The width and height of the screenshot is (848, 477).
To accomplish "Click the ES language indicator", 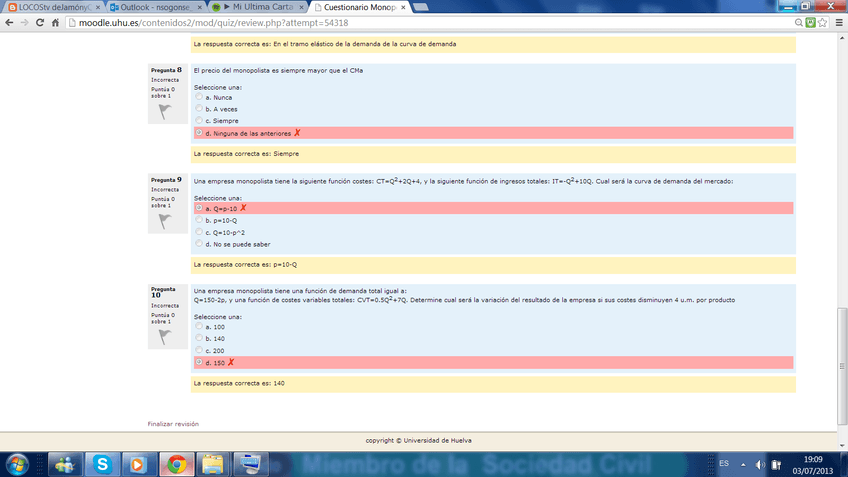I will (724, 463).
